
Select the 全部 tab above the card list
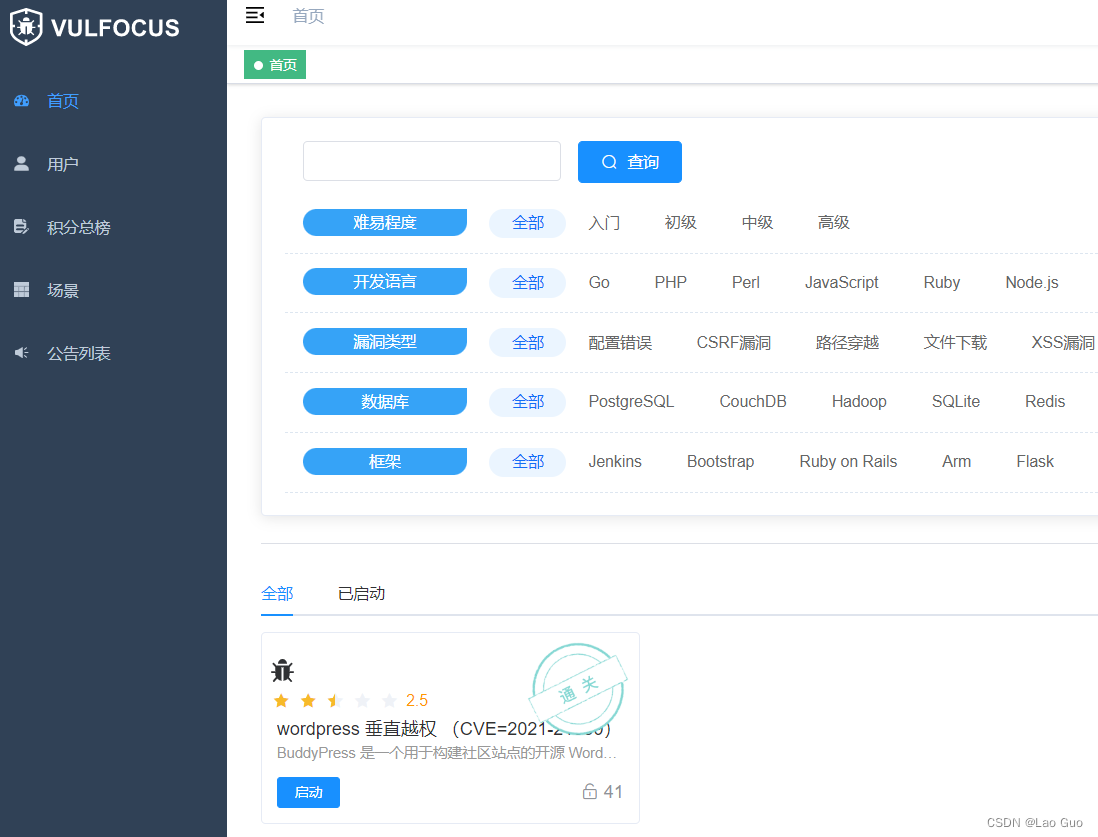(x=277, y=593)
